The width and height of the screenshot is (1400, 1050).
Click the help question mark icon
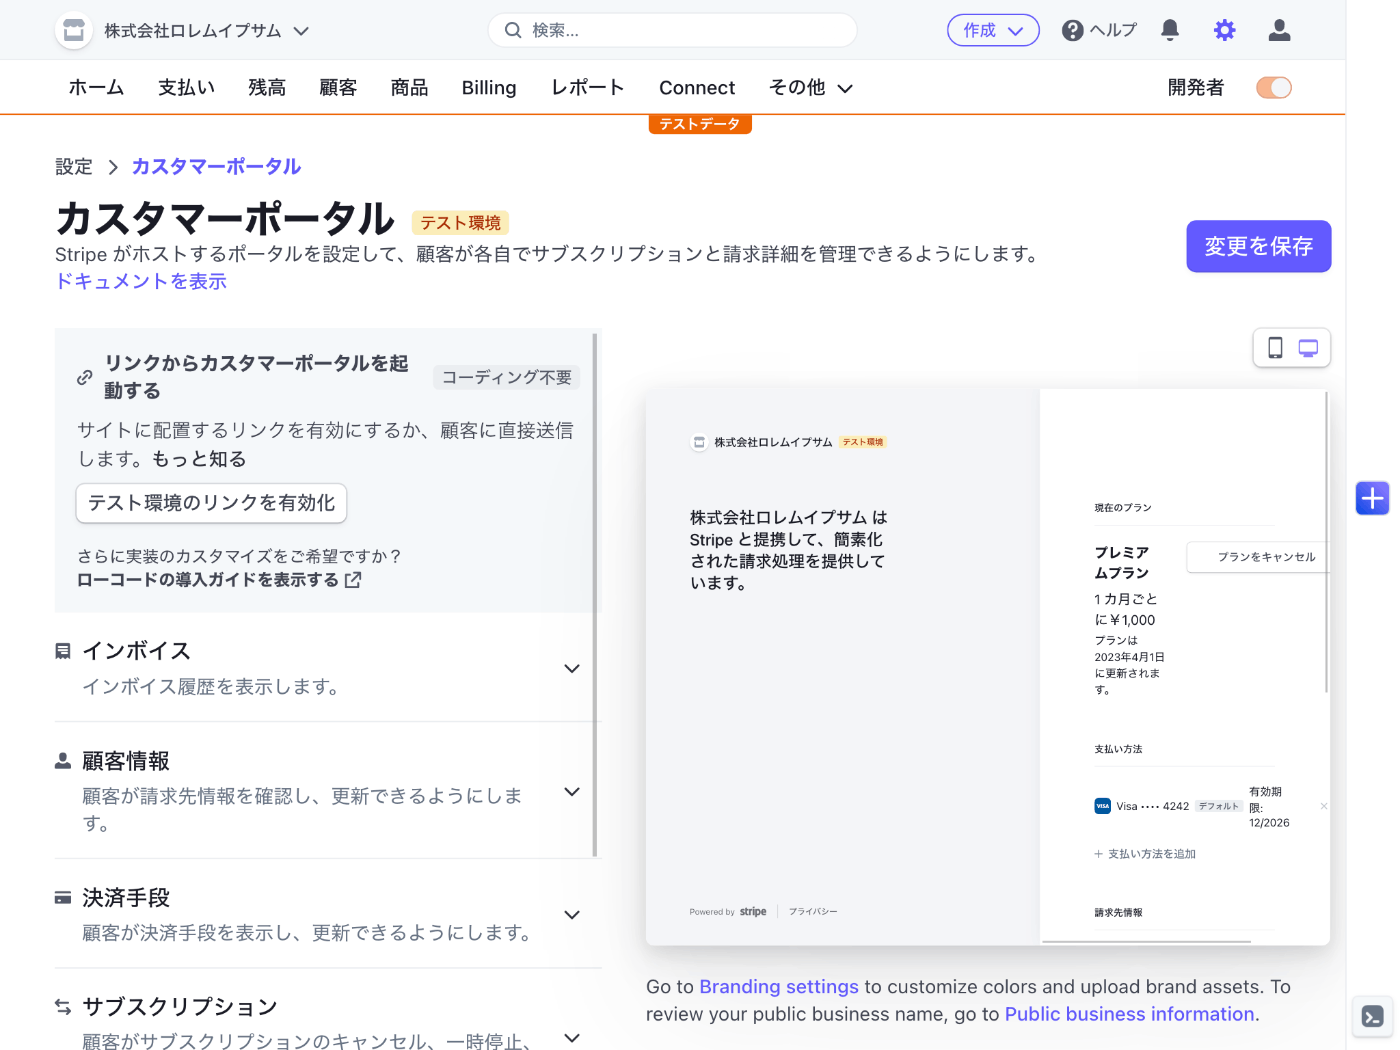point(1073,31)
